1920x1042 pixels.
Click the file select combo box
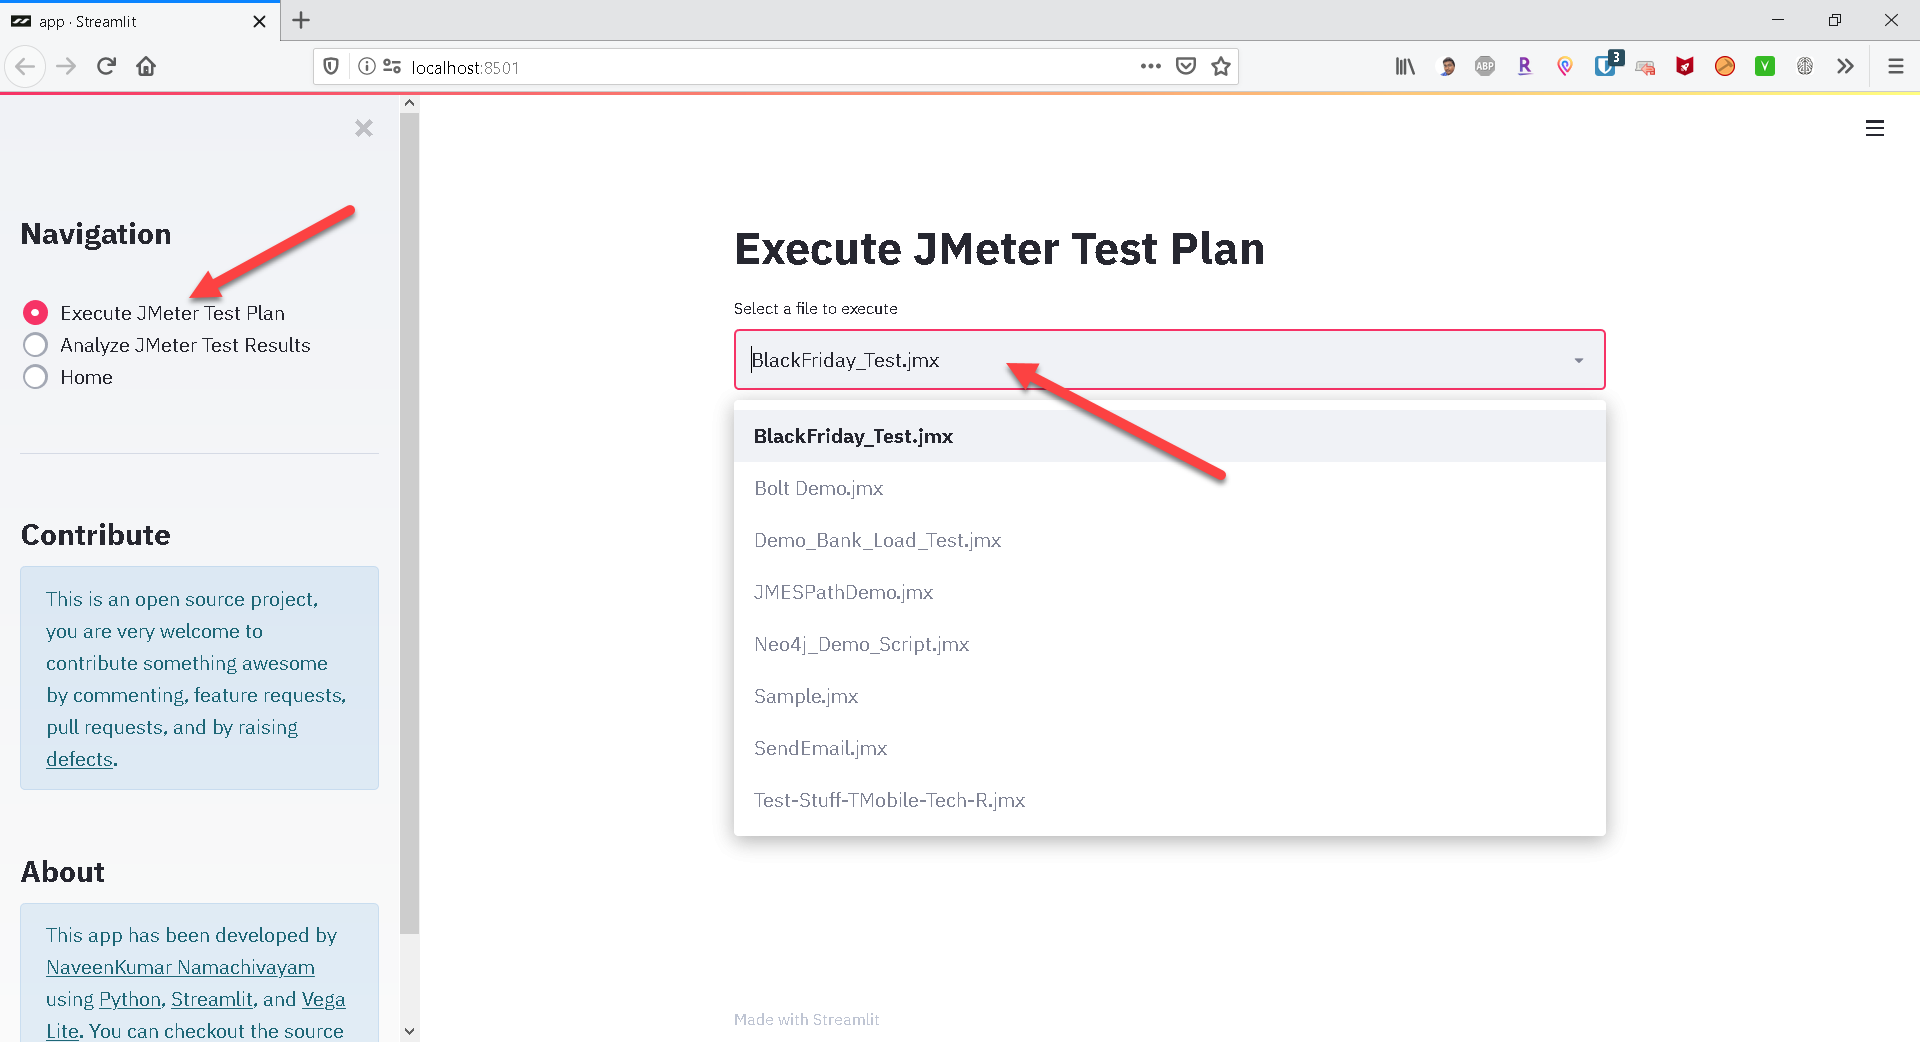pos(1169,360)
